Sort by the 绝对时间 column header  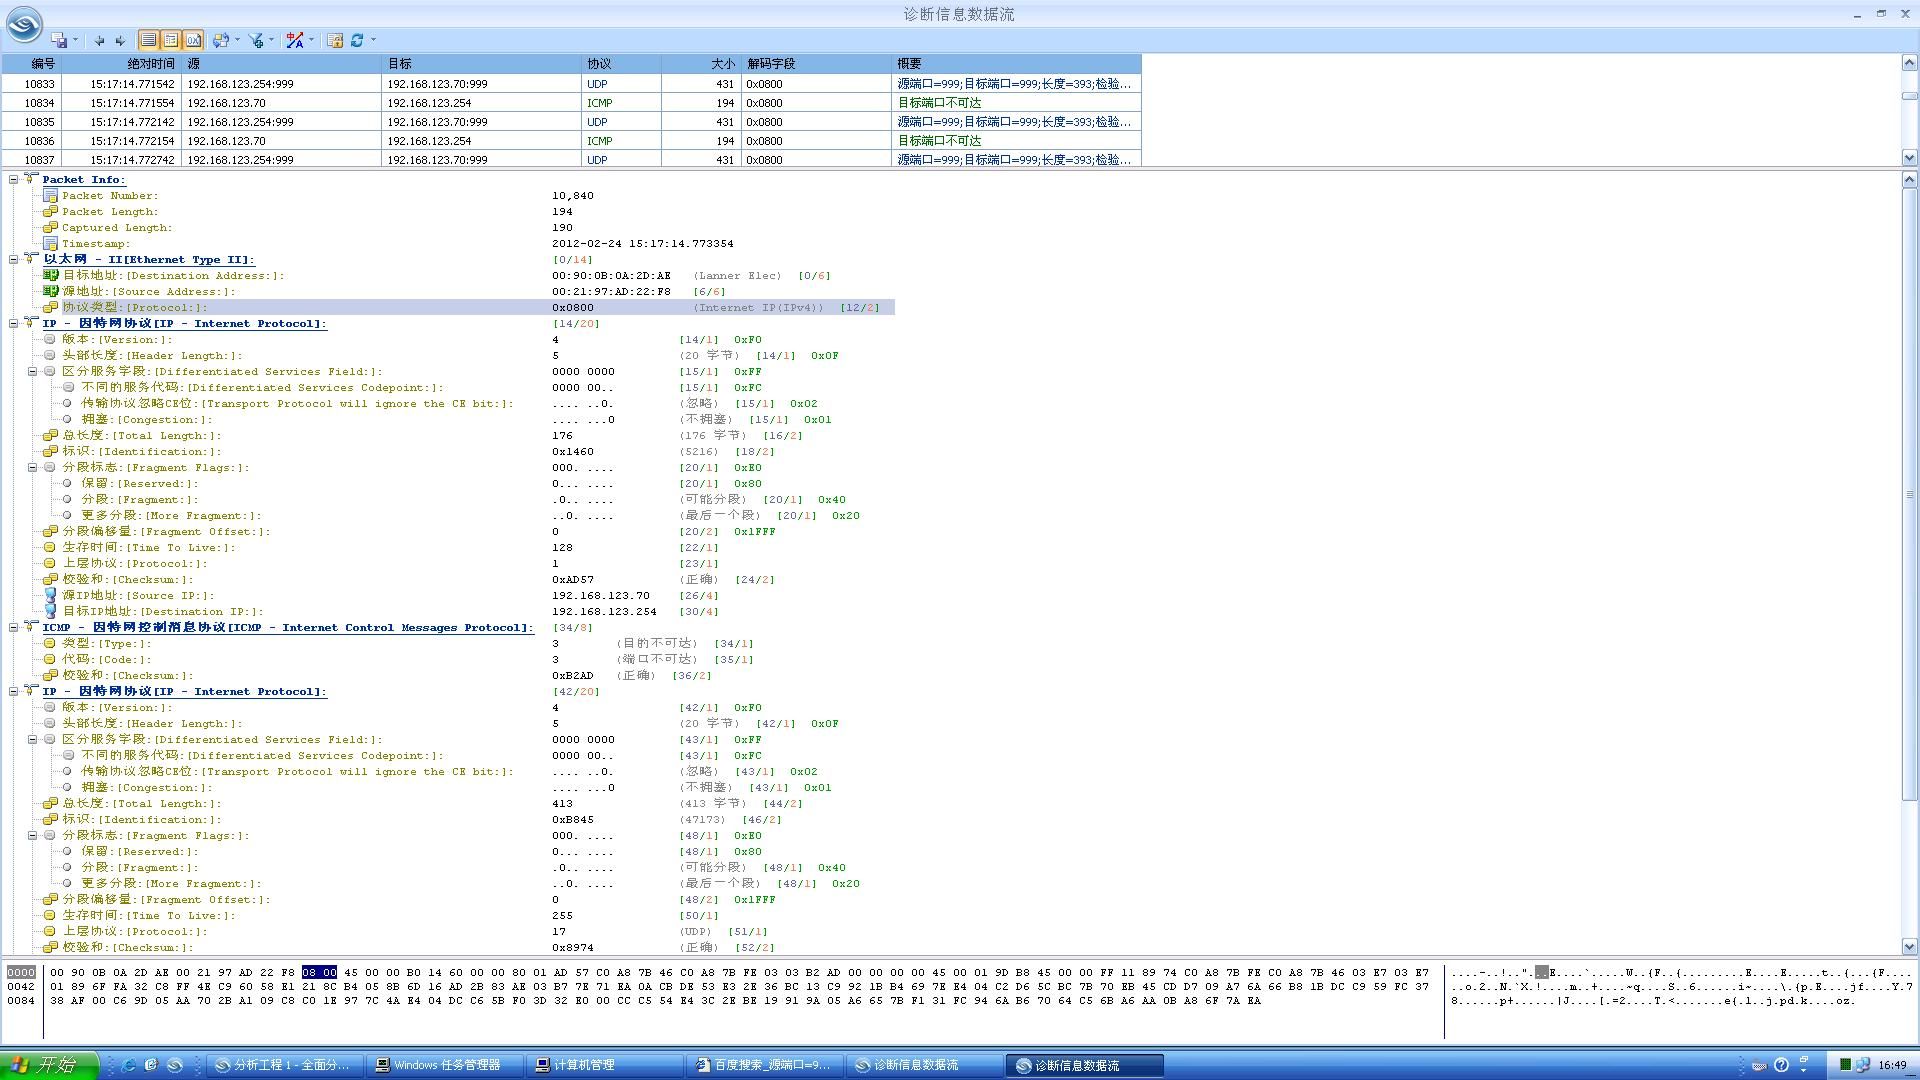[x=150, y=63]
